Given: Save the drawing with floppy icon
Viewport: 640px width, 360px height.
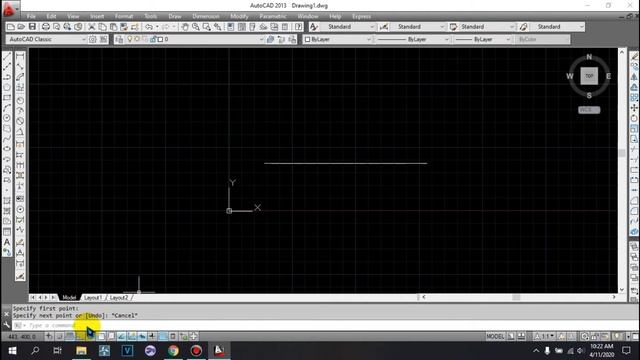Looking at the screenshot, I should [x=32, y=27].
